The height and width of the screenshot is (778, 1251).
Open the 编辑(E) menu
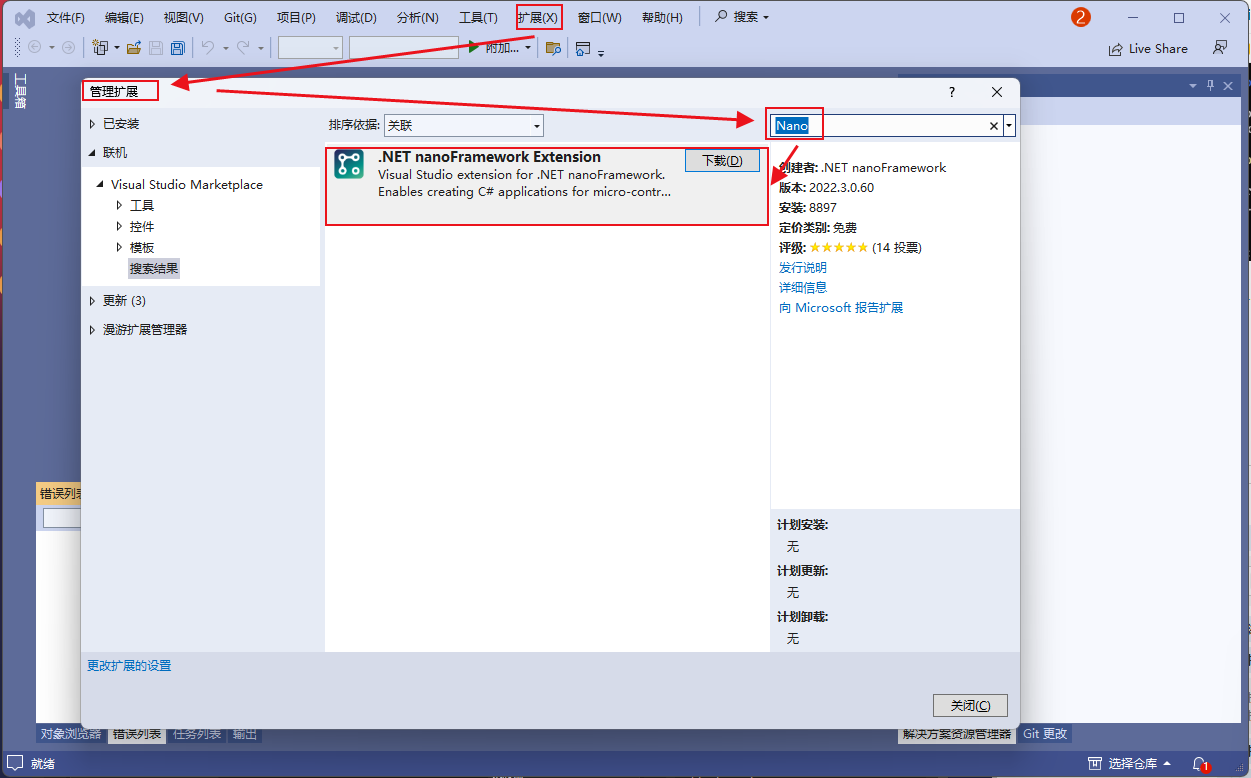pos(124,18)
